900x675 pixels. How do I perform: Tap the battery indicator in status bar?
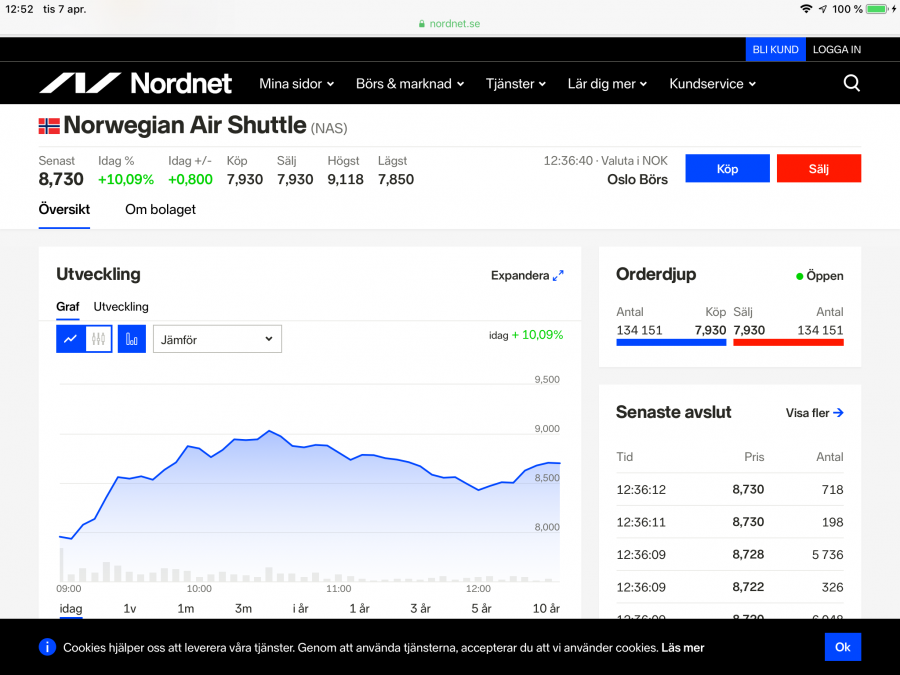pos(876,9)
